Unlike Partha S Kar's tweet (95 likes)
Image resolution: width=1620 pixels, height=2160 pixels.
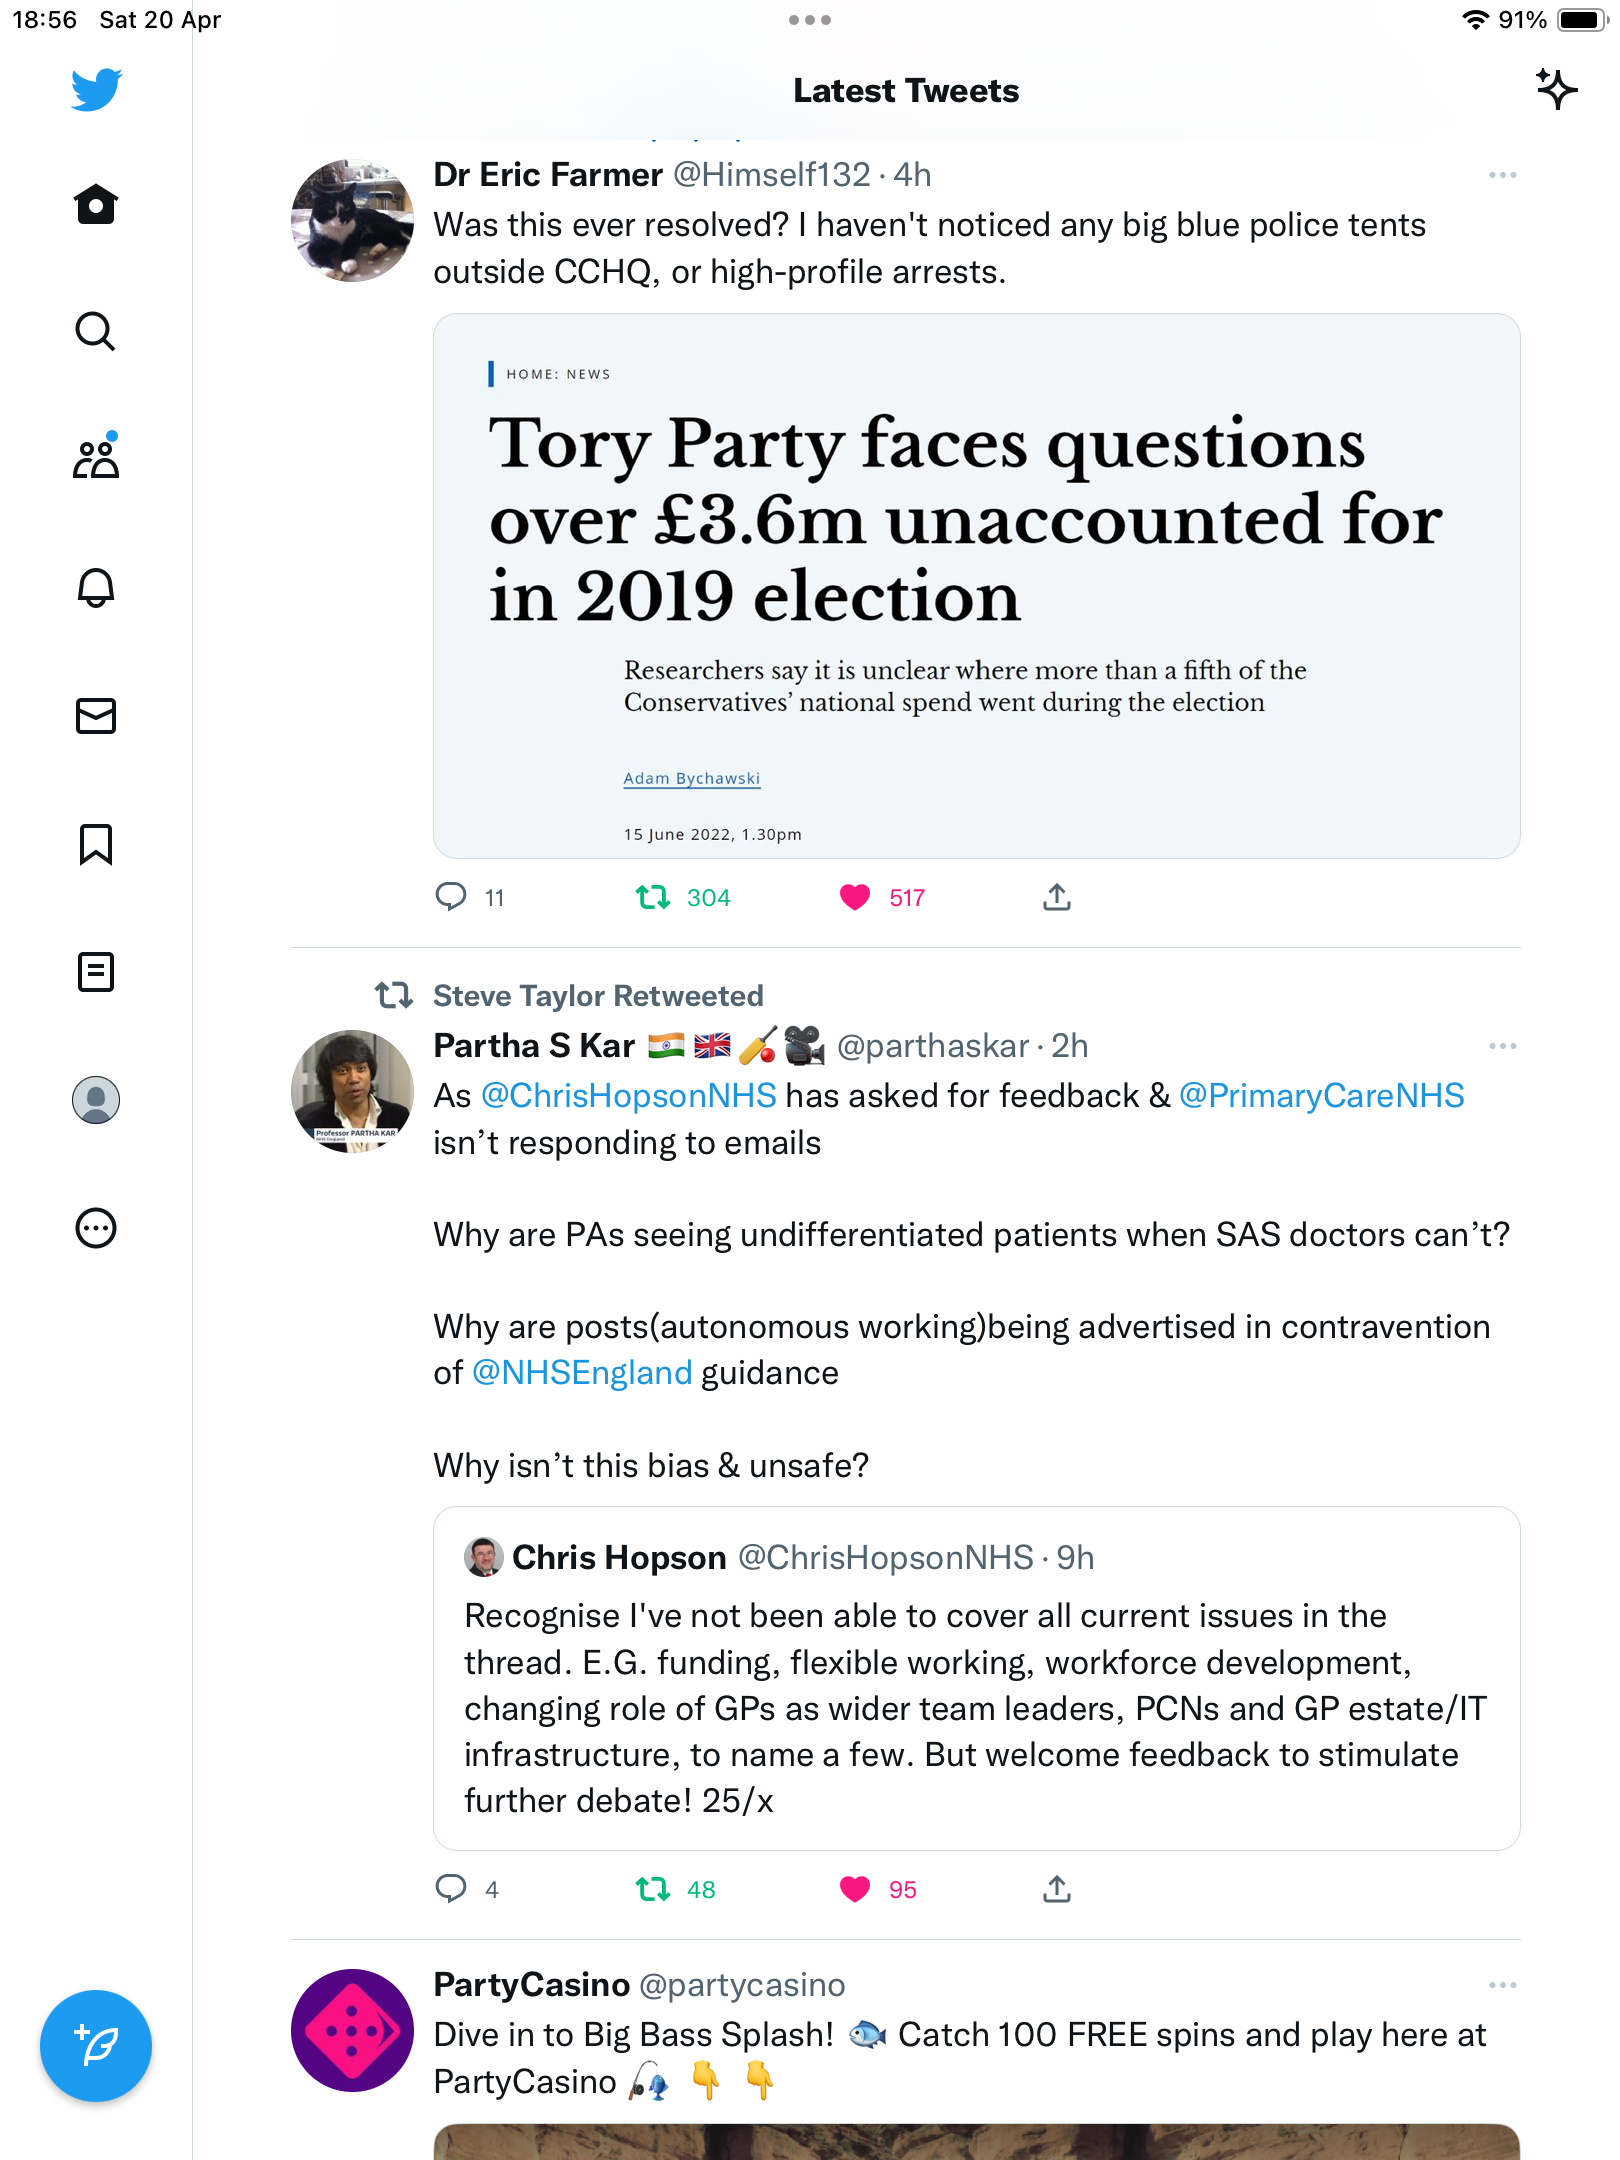[x=855, y=1889]
